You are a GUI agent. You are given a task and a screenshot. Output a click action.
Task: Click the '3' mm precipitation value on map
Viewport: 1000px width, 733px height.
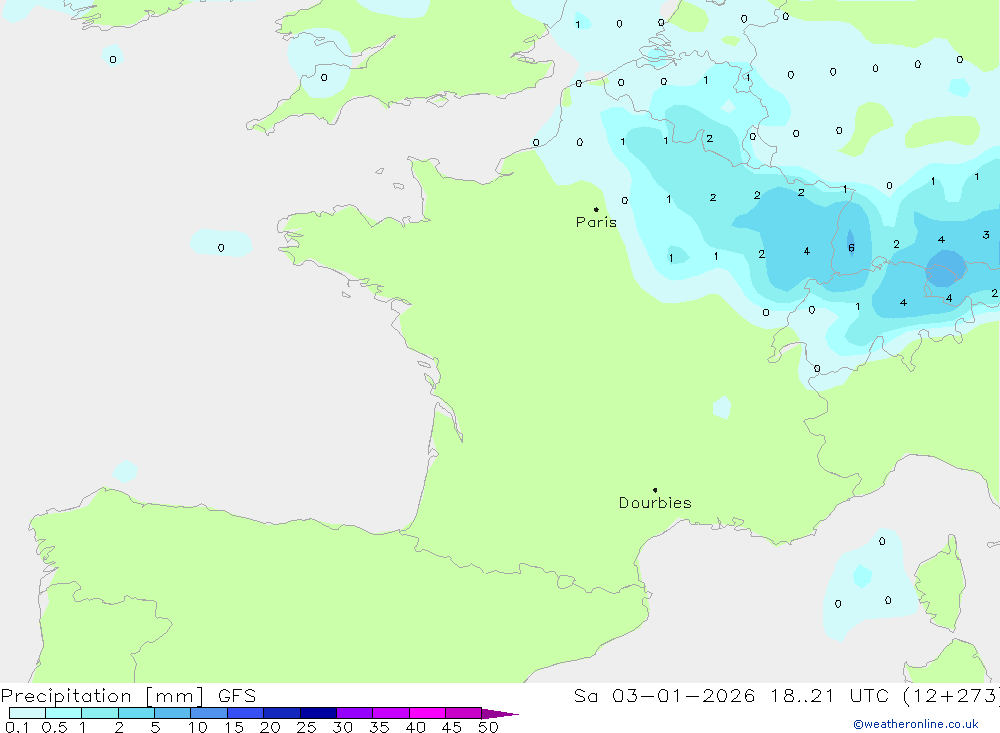[986, 235]
